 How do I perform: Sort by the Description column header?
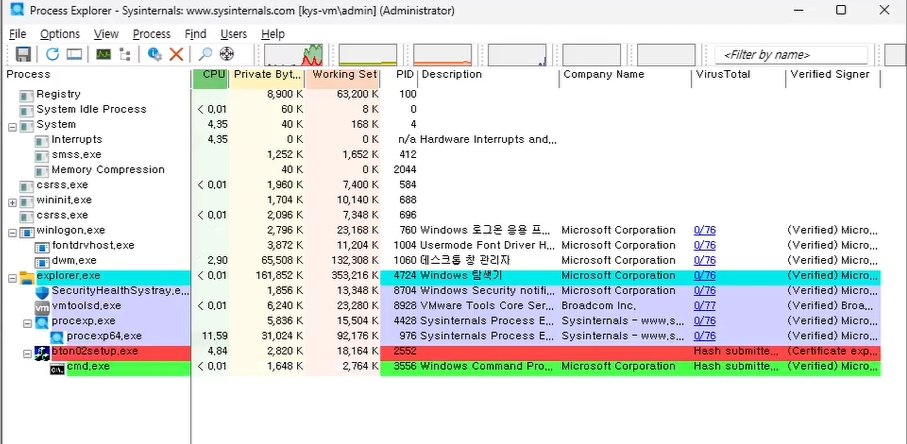point(489,75)
